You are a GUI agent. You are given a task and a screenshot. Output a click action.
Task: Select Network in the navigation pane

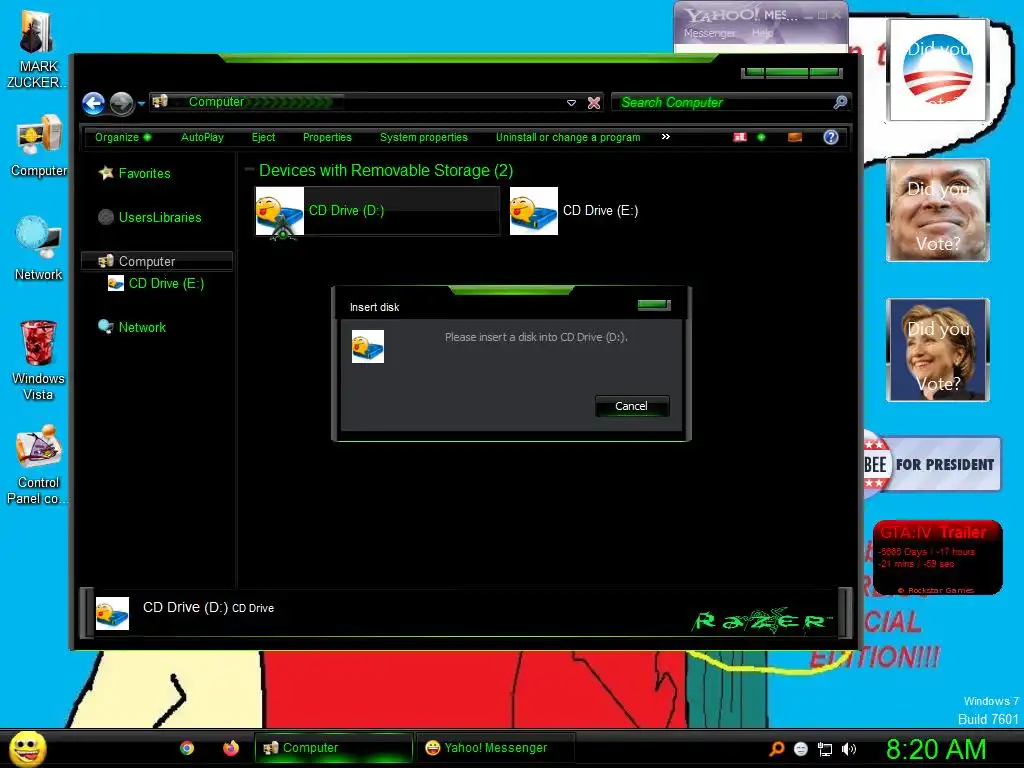click(x=142, y=327)
